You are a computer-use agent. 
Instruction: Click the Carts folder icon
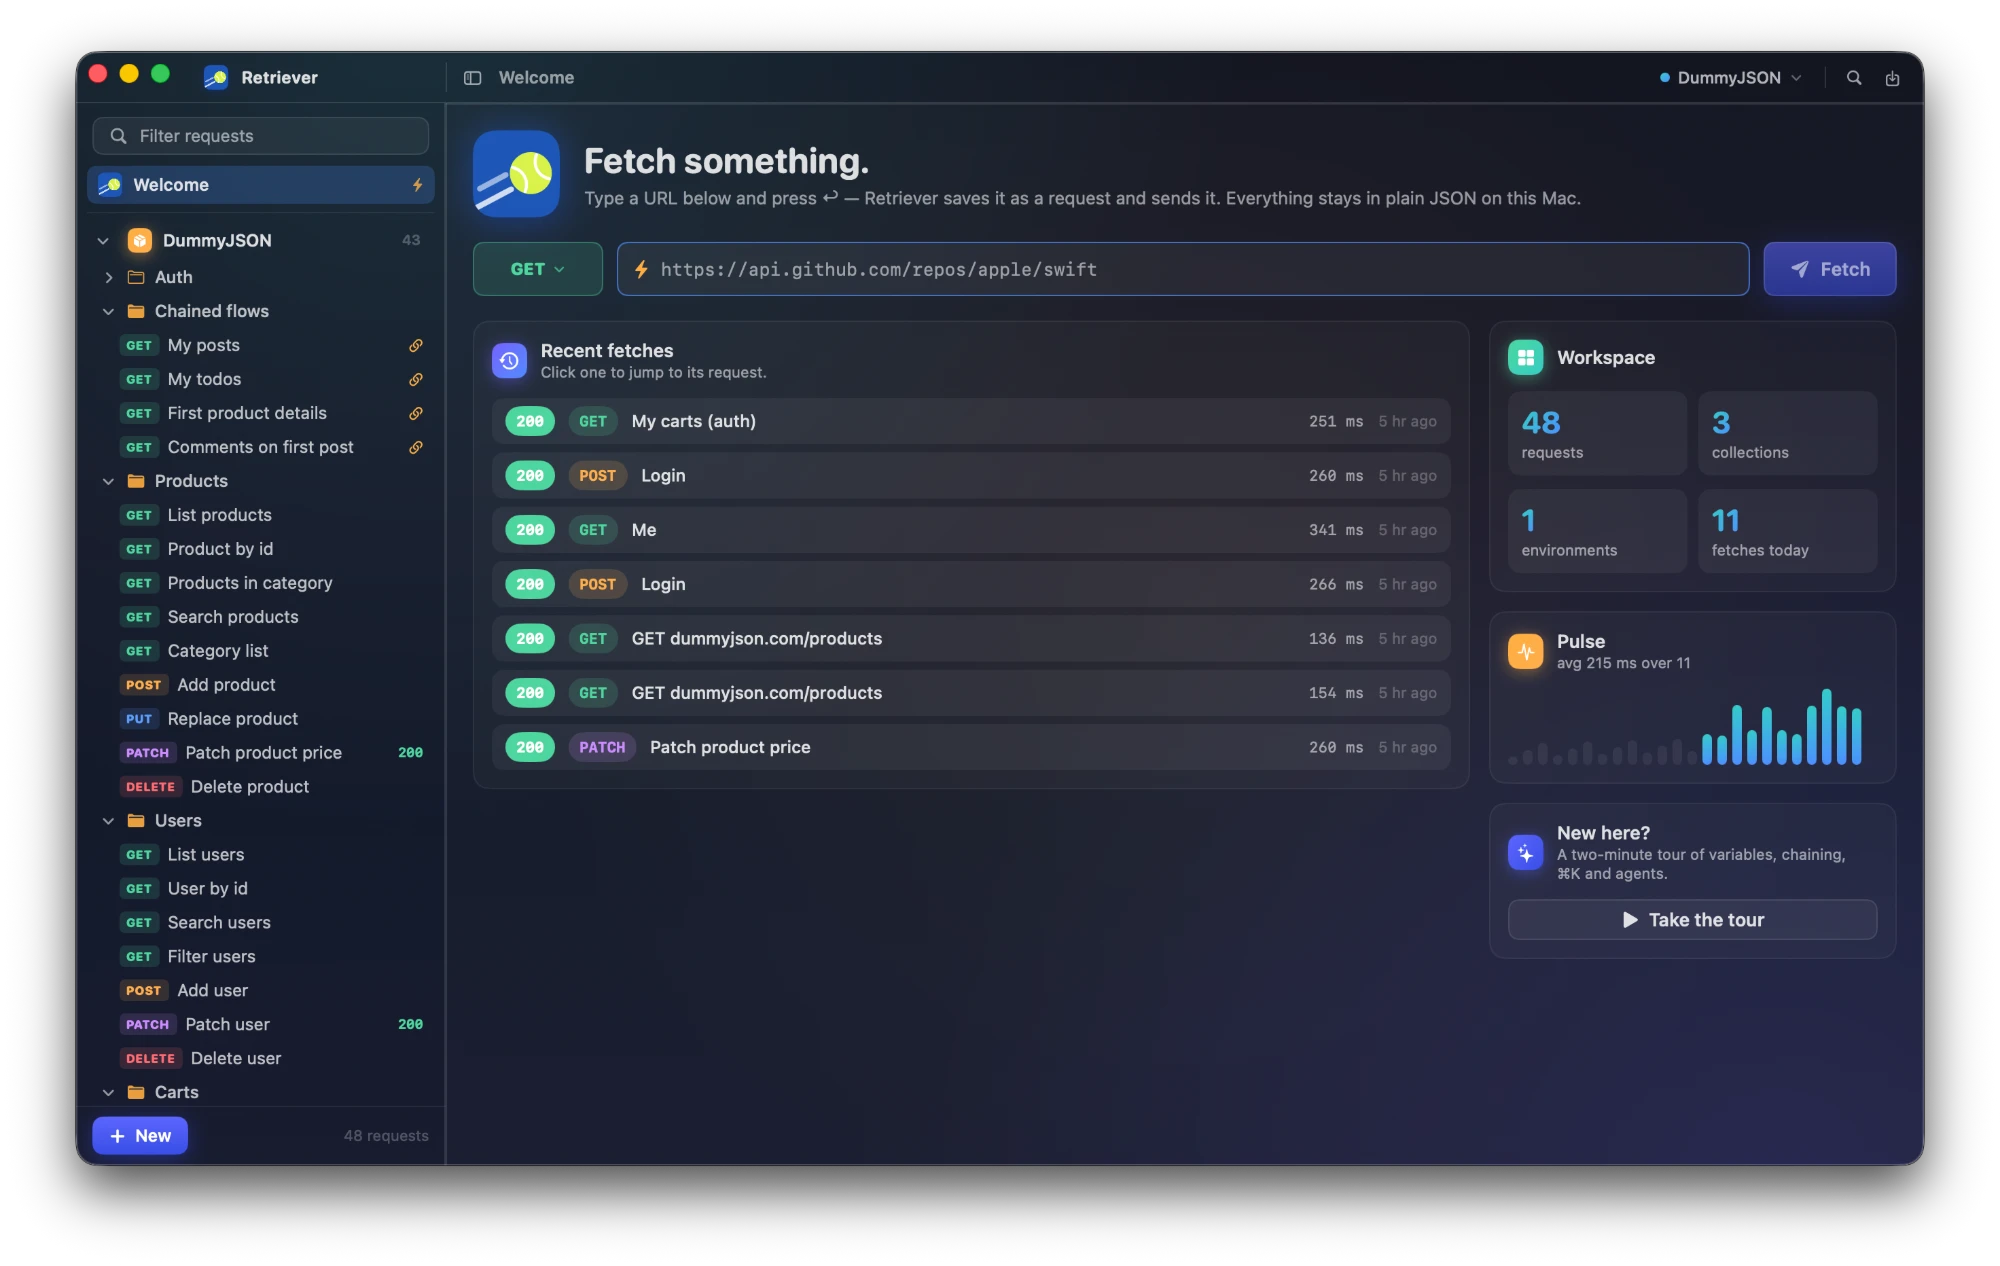pos(136,1092)
